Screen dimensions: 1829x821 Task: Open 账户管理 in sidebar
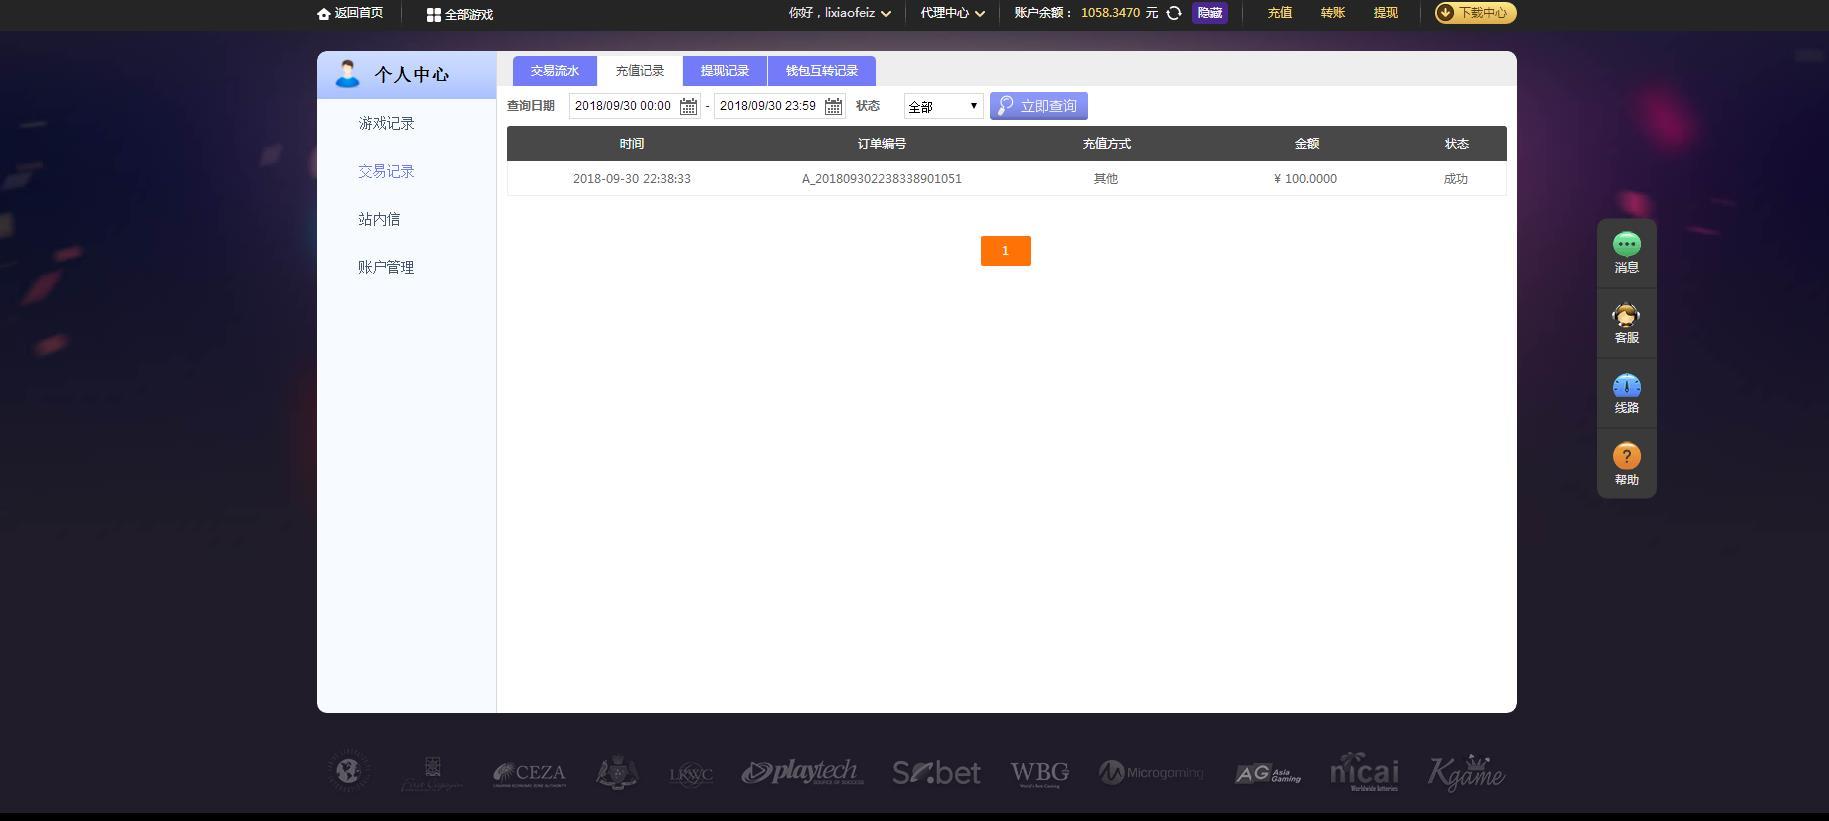(x=386, y=267)
